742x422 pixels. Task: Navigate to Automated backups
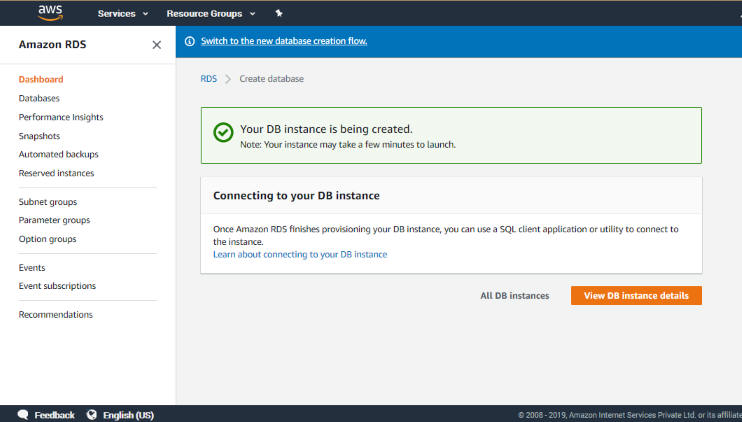click(58, 155)
